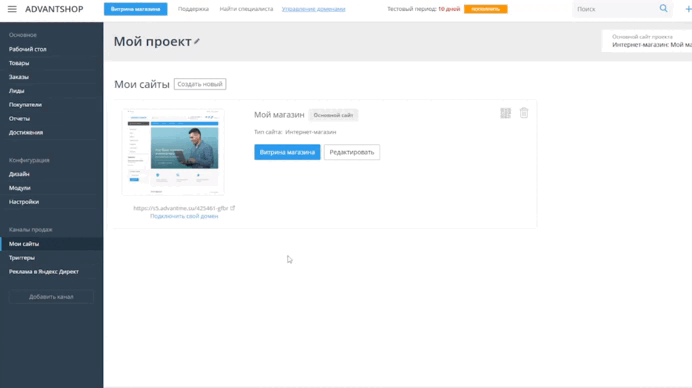Go to Товары in the sidebar
692x388 pixels.
(x=19, y=63)
